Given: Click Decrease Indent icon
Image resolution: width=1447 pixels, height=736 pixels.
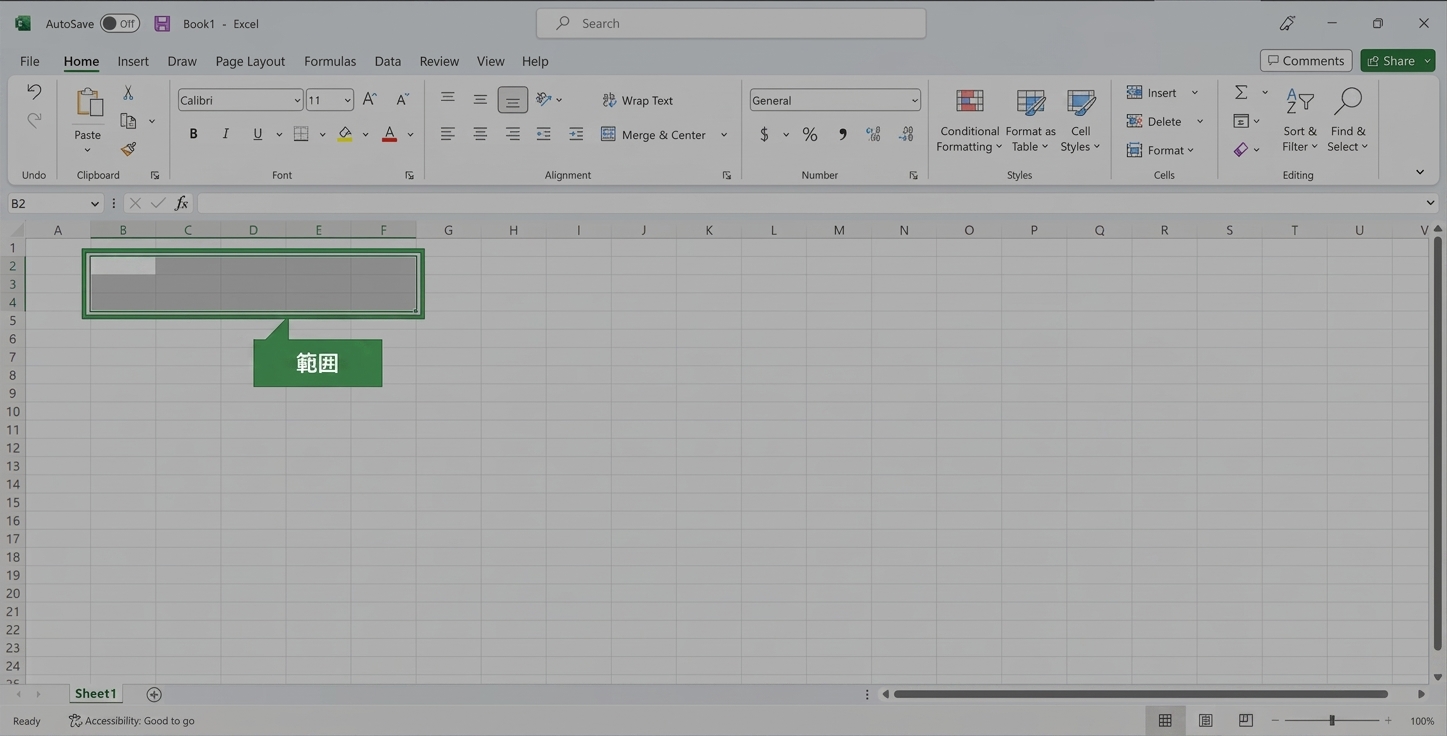Looking at the screenshot, I should pos(544,134).
